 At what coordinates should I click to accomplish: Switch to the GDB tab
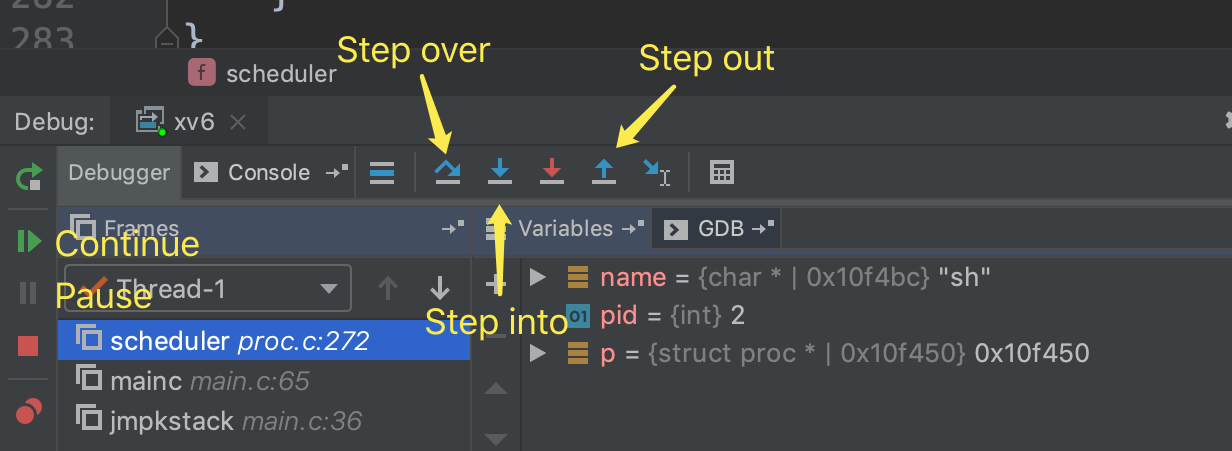[x=720, y=229]
